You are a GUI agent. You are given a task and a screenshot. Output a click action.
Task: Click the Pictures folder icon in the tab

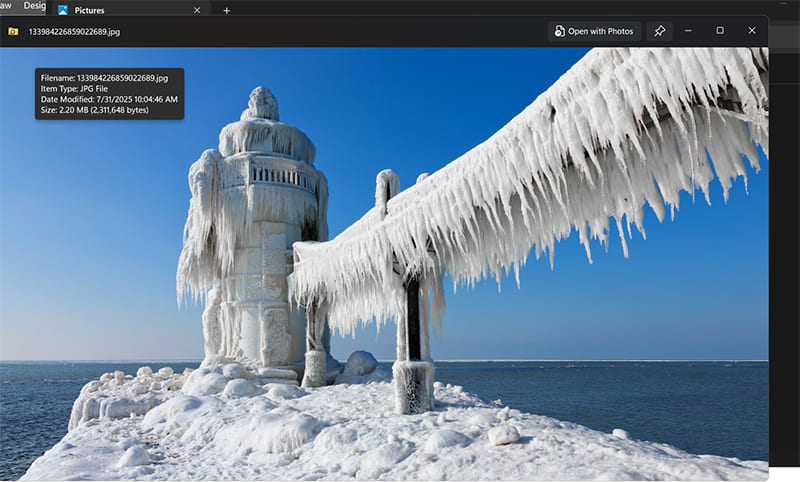pyautogui.click(x=63, y=10)
